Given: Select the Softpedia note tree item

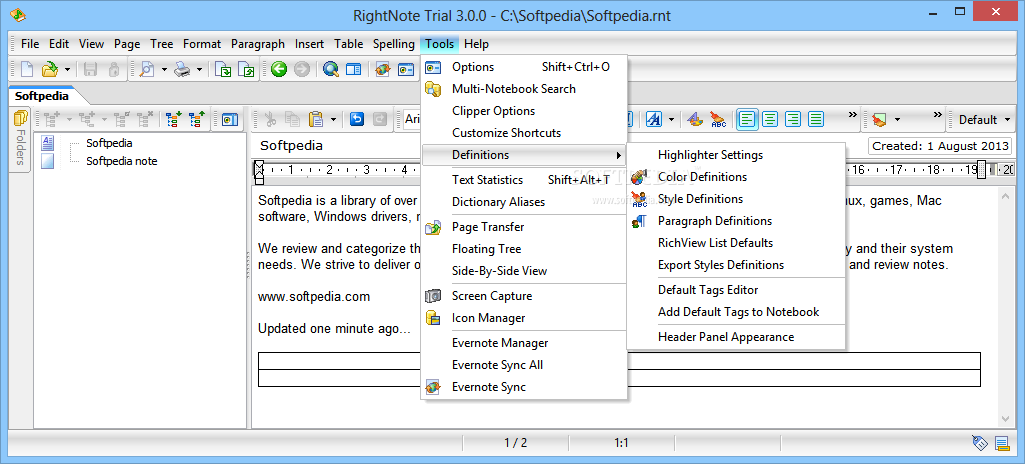Looking at the screenshot, I should (122, 161).
